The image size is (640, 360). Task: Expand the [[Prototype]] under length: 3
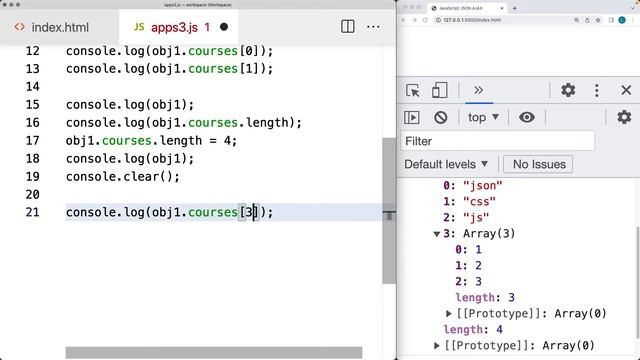click(449, 313)
